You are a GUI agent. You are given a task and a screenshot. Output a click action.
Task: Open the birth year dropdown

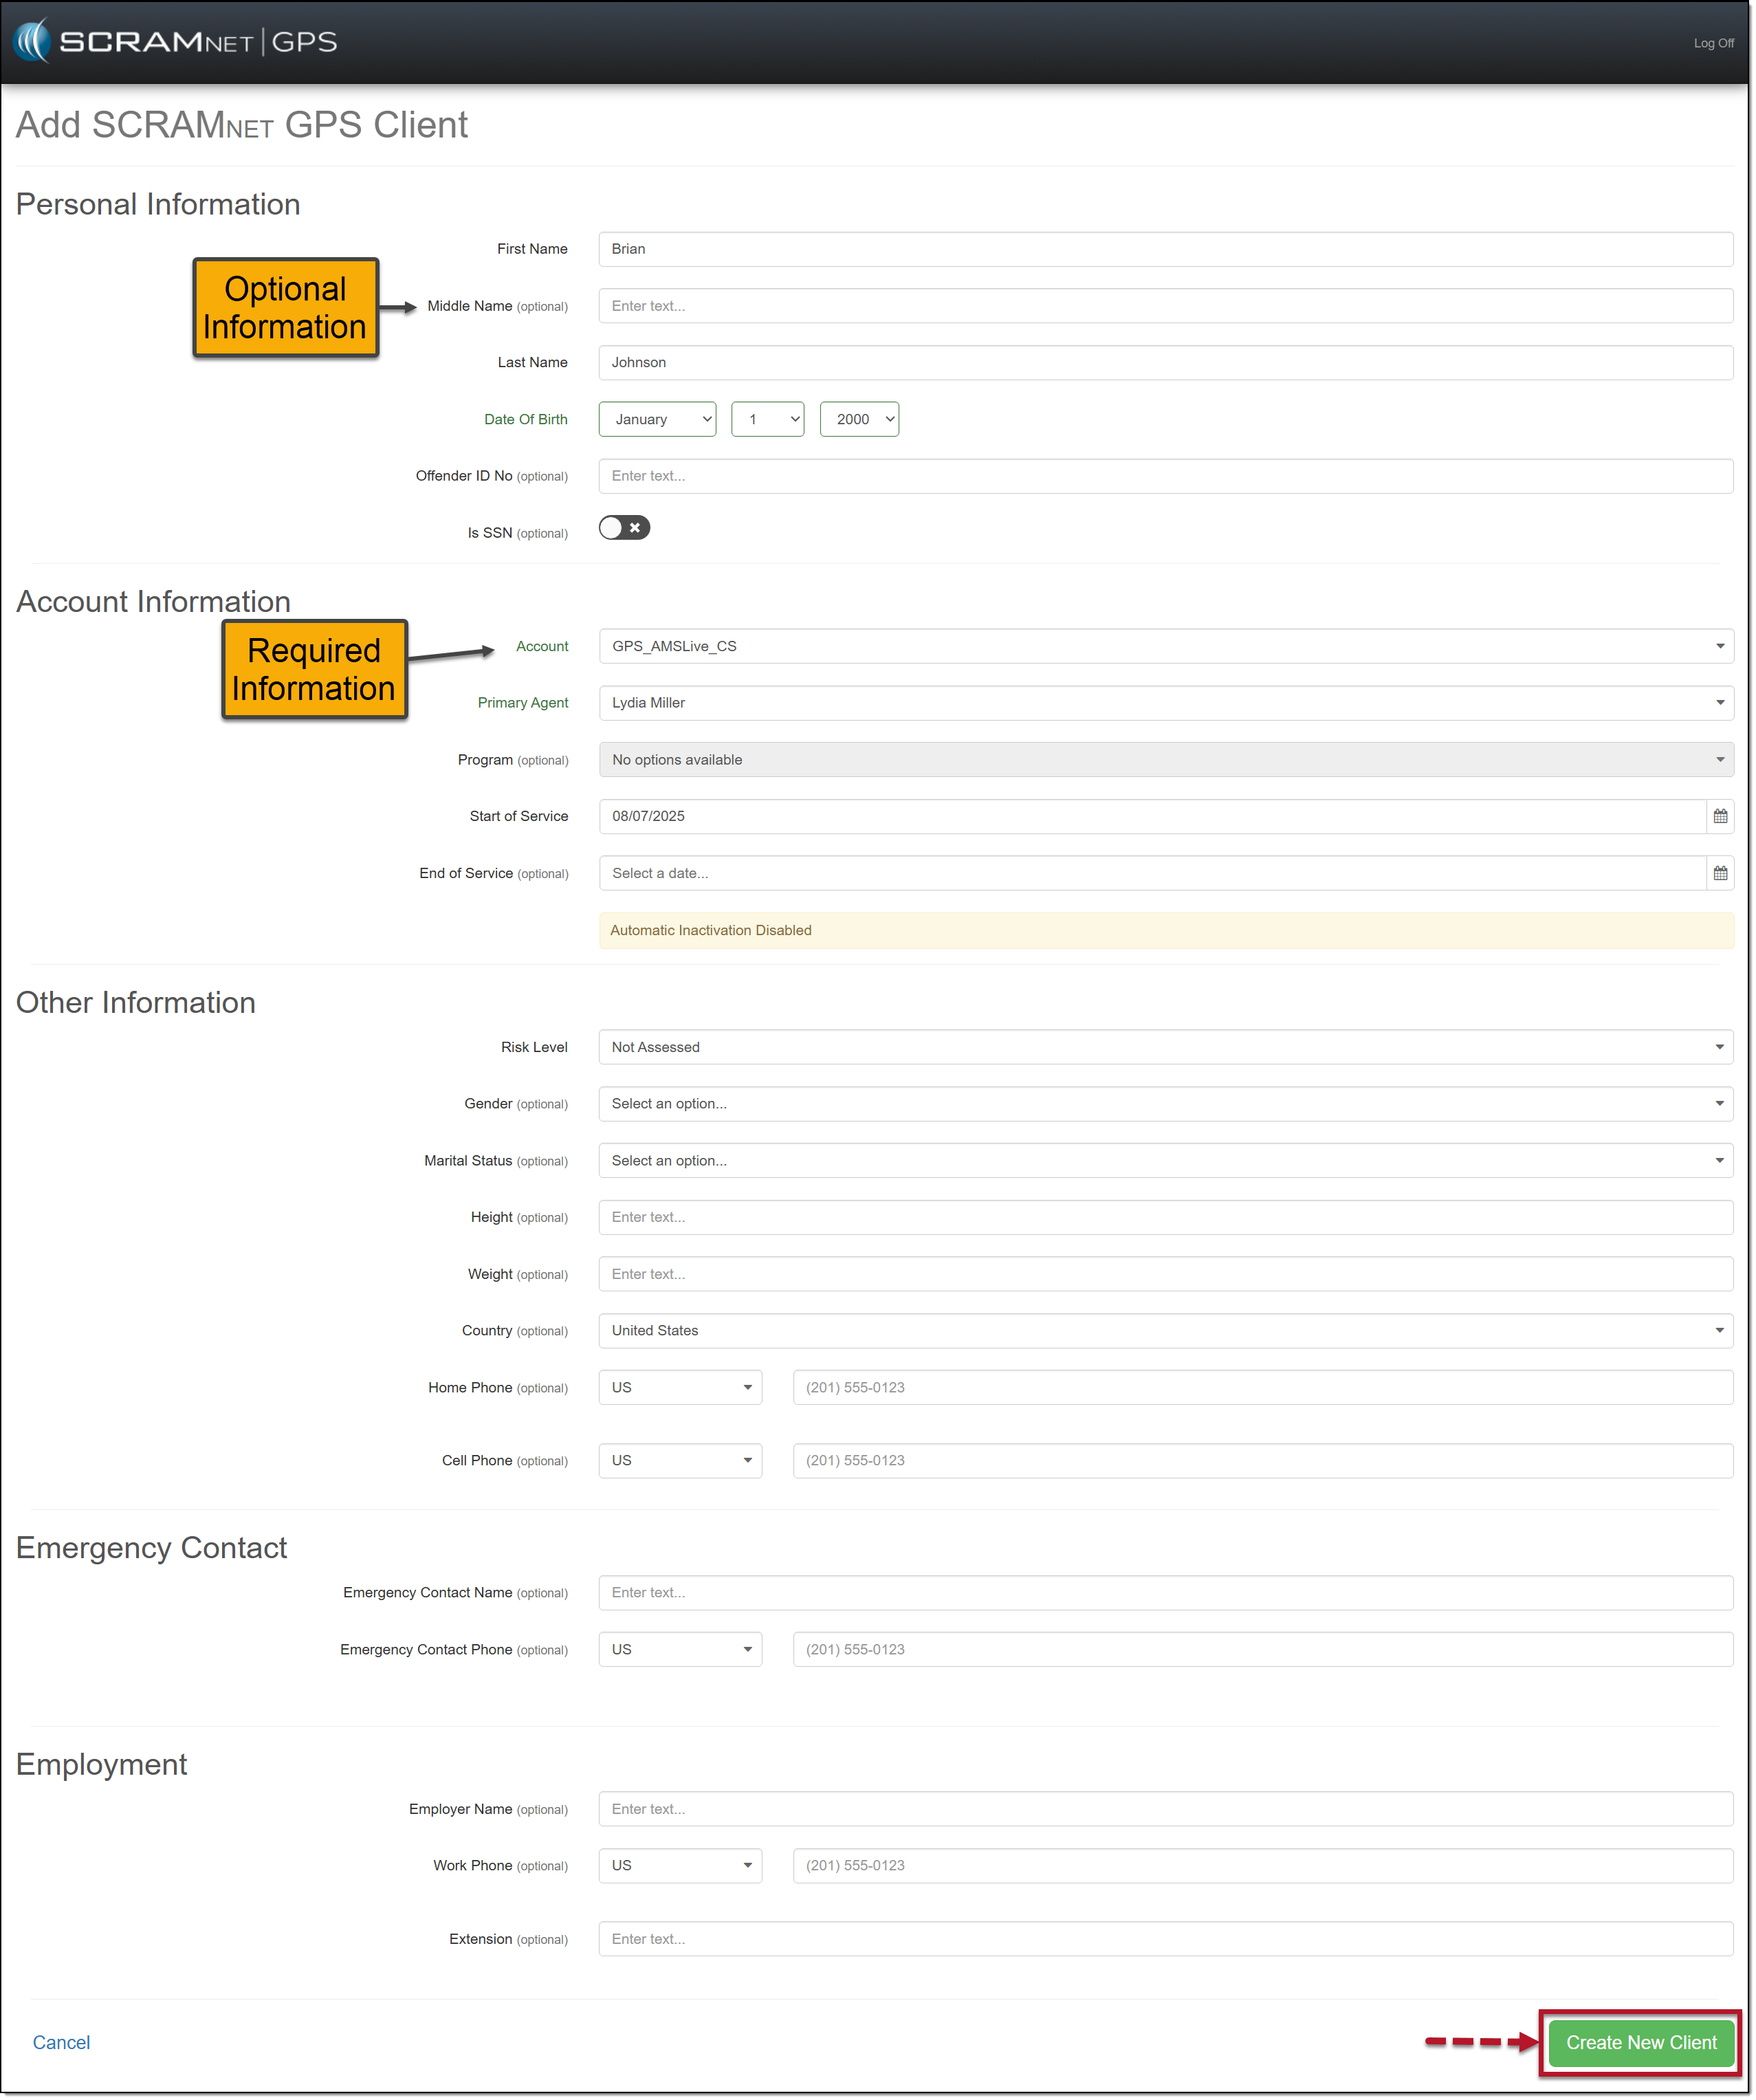(859, 419)
